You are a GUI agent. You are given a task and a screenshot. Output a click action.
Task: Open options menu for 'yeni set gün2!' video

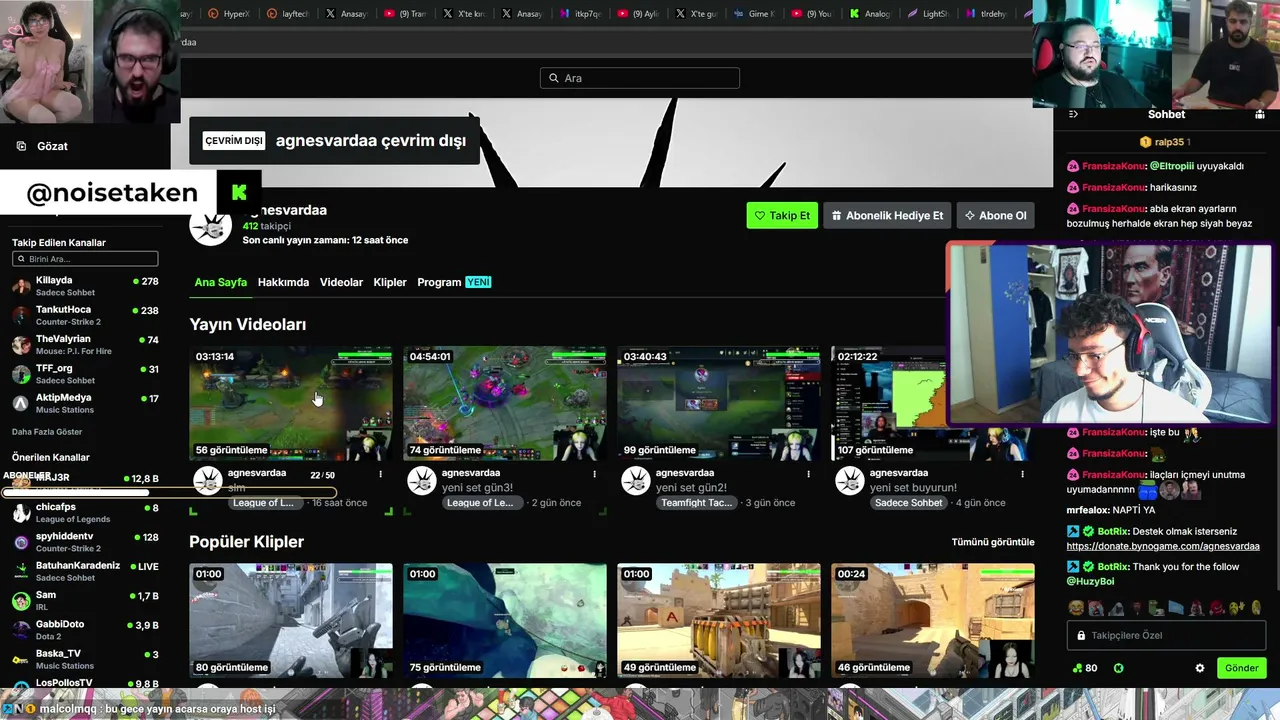click(x=808, y=474)
